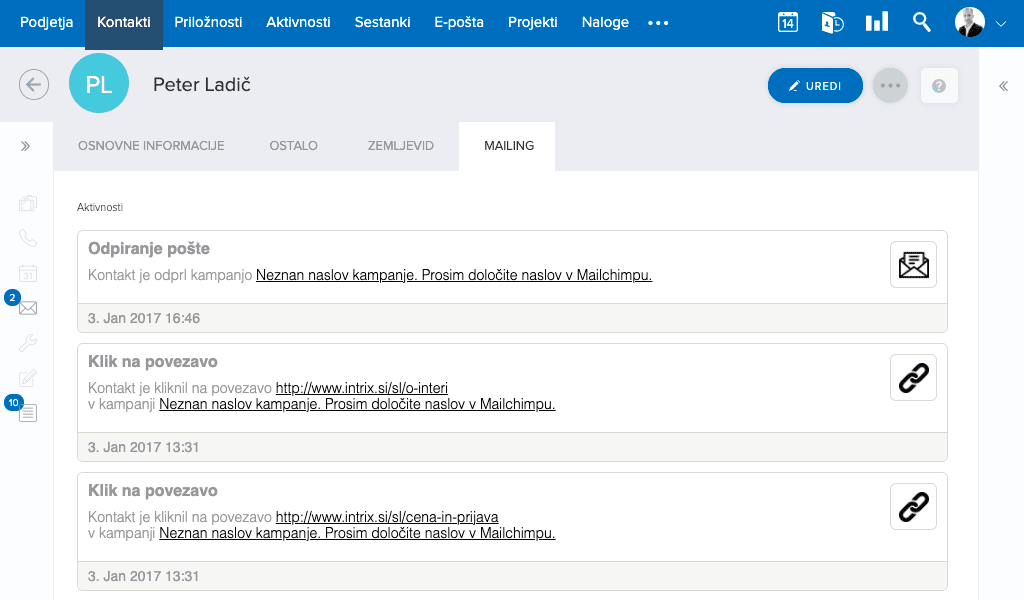The height and width of the screenshot is (600, 1024).
Task: Collapse the right side panel
Action: [1003, 86]
